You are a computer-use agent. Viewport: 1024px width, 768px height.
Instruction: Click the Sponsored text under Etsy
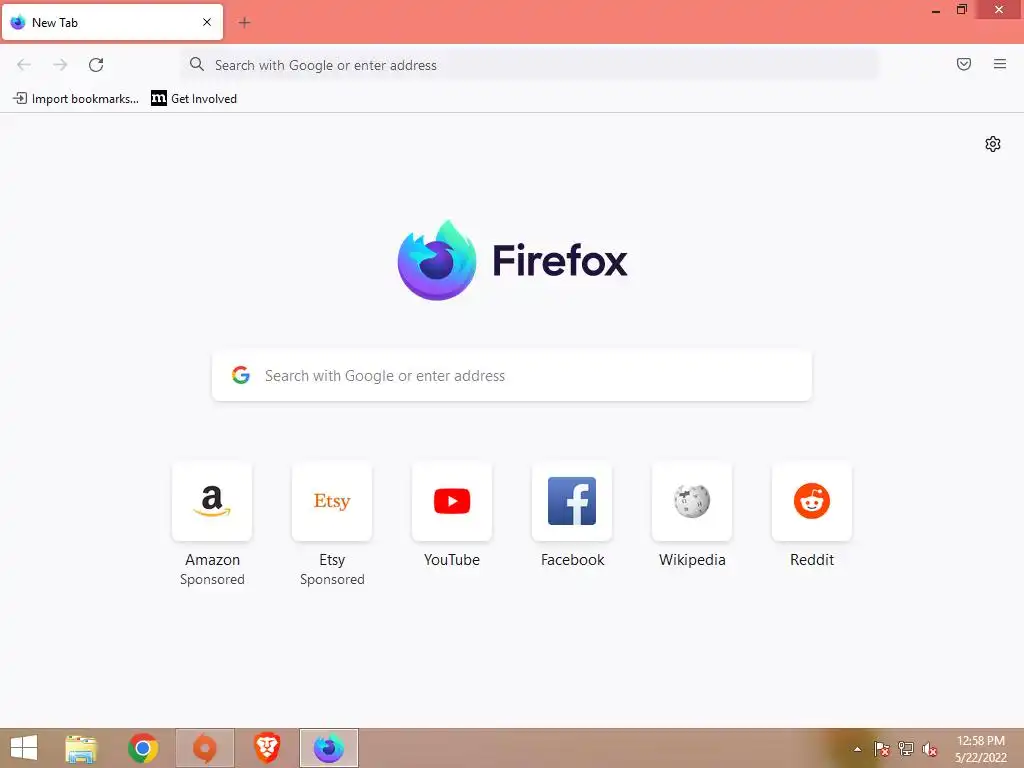[x=332, y=579]
